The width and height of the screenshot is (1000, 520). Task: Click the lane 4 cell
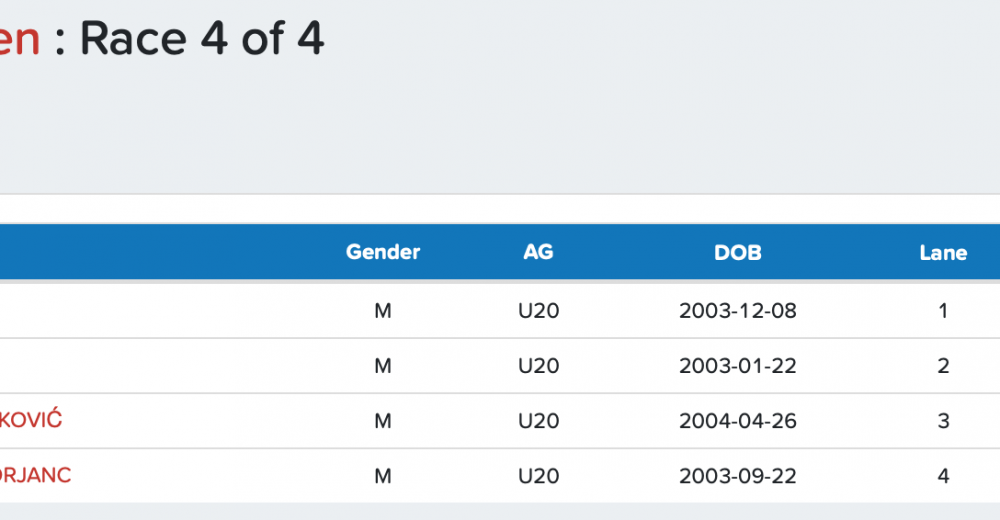point(943,476)
